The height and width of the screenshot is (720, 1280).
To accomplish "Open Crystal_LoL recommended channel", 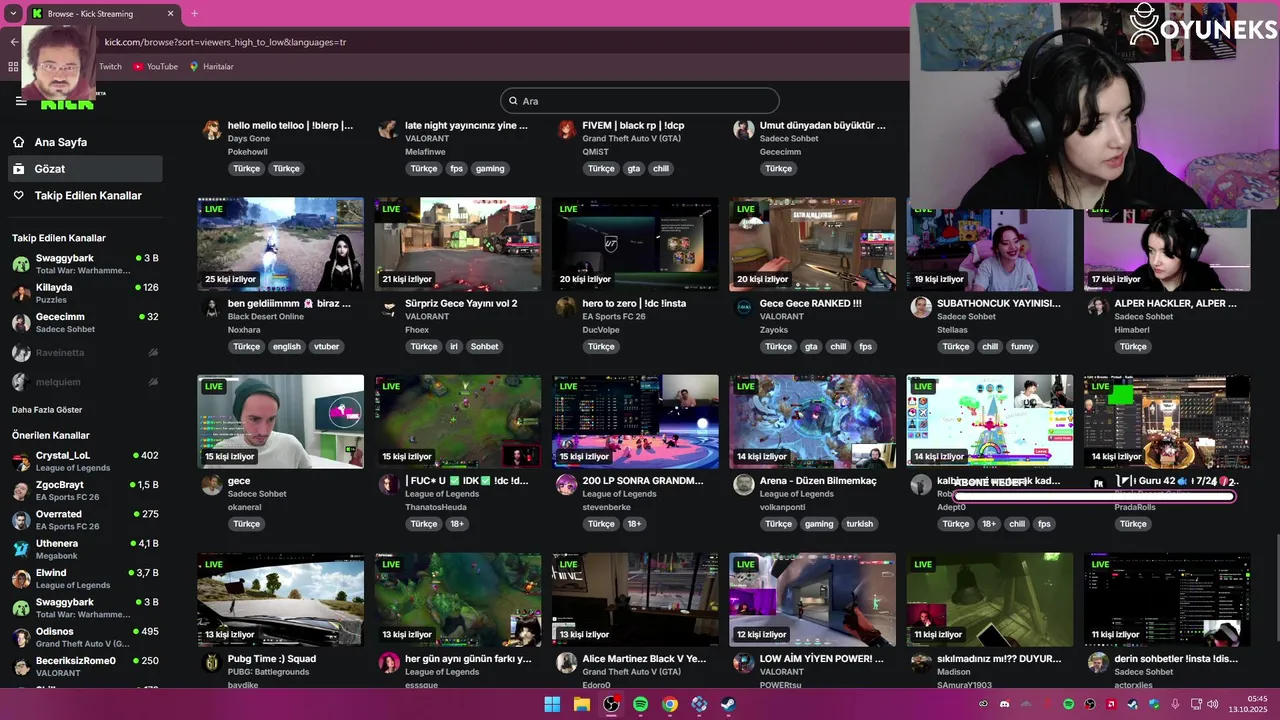I will click(x=84, y=461).
